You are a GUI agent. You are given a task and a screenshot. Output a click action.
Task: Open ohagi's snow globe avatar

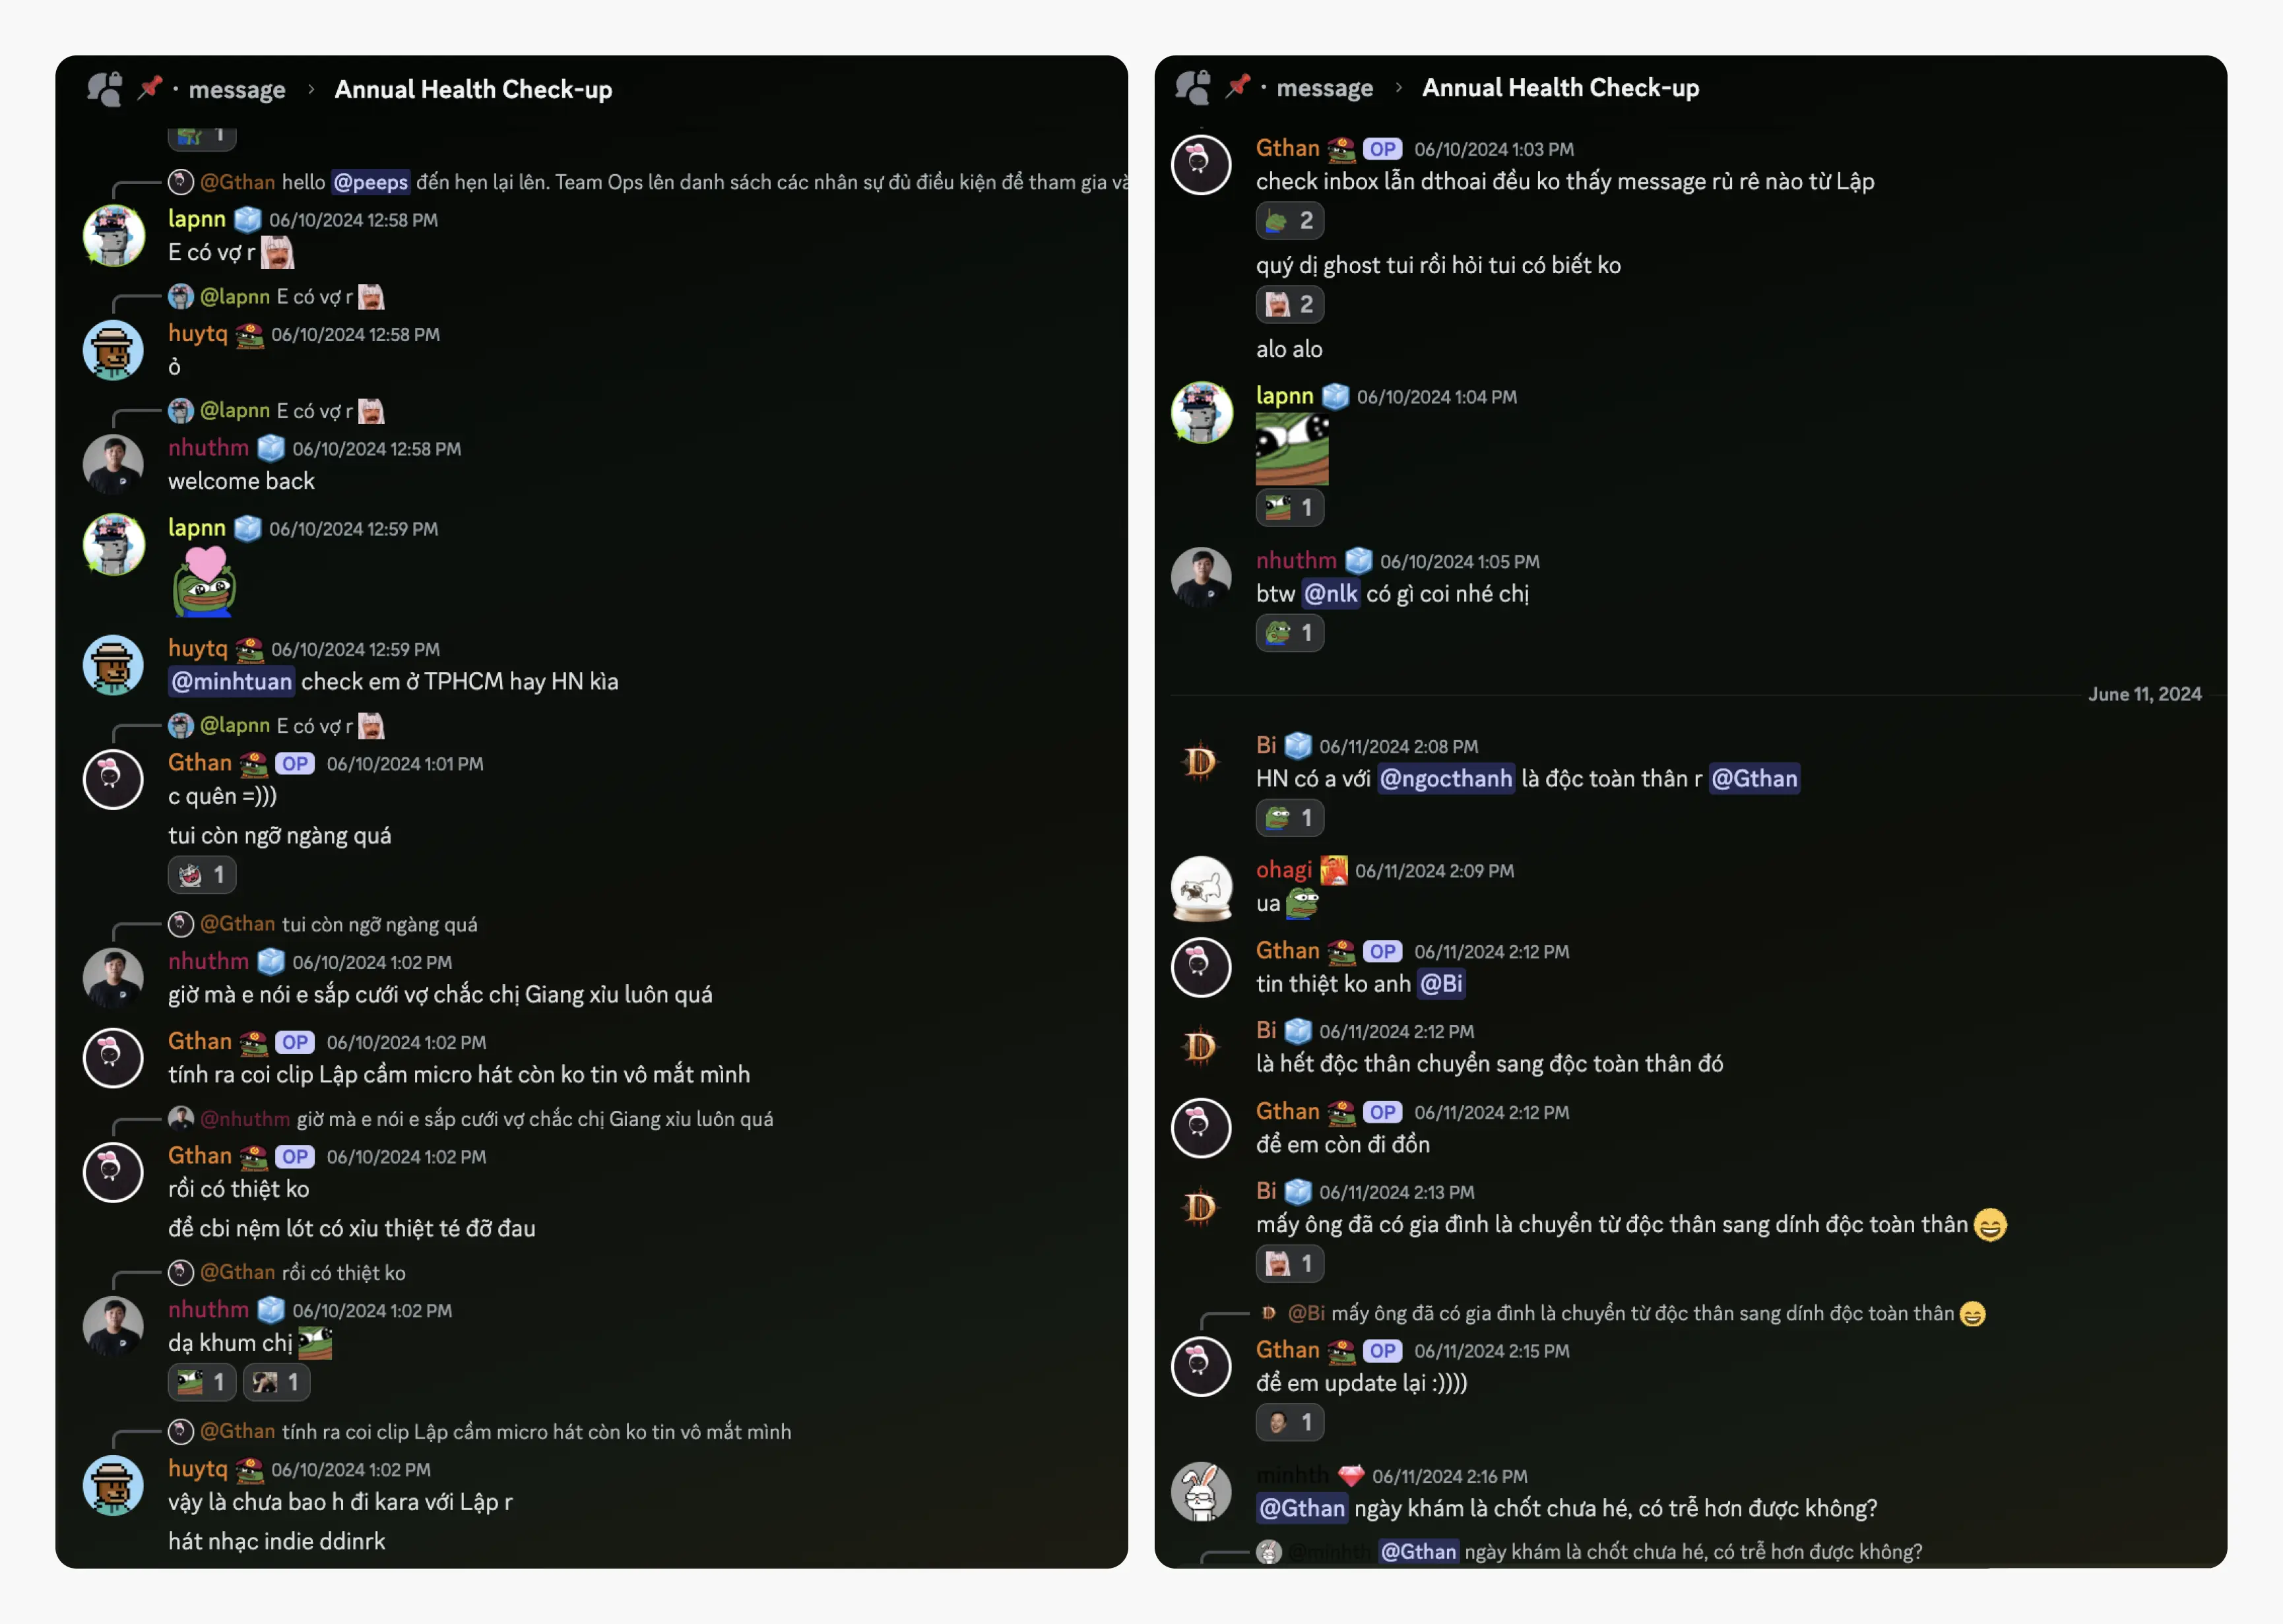point(1201,887)
